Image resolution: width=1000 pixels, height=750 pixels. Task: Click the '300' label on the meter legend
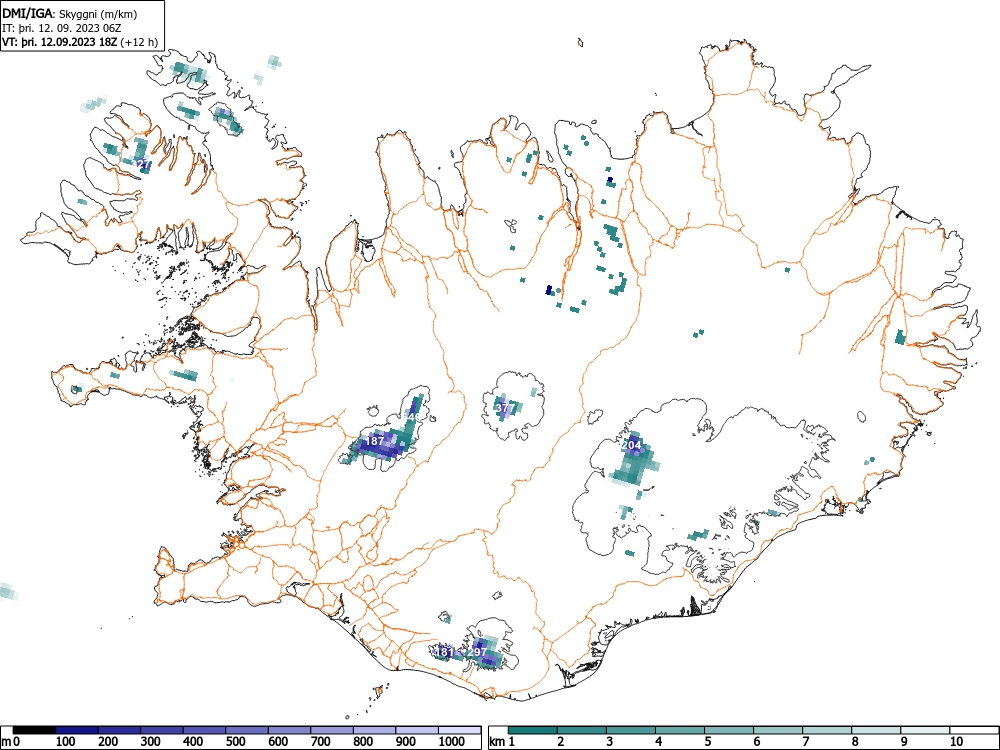pyautogui.click(x=151, y=742)
